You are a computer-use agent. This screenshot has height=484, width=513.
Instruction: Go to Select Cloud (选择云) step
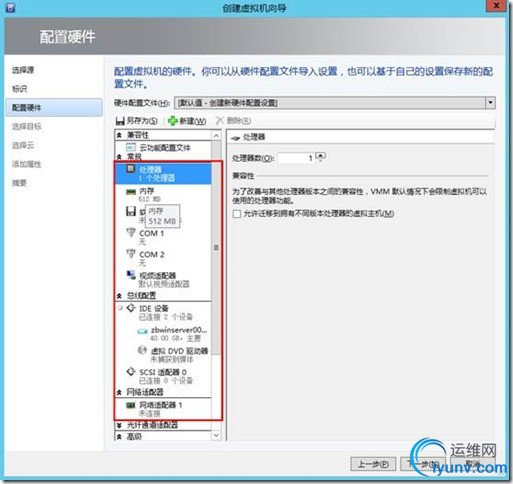point(23,145)
